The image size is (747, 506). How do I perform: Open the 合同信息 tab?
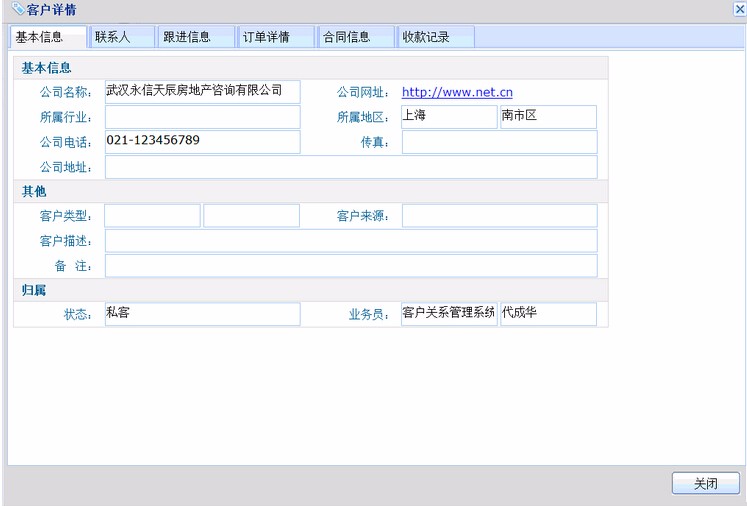click(x=356, y=37)
